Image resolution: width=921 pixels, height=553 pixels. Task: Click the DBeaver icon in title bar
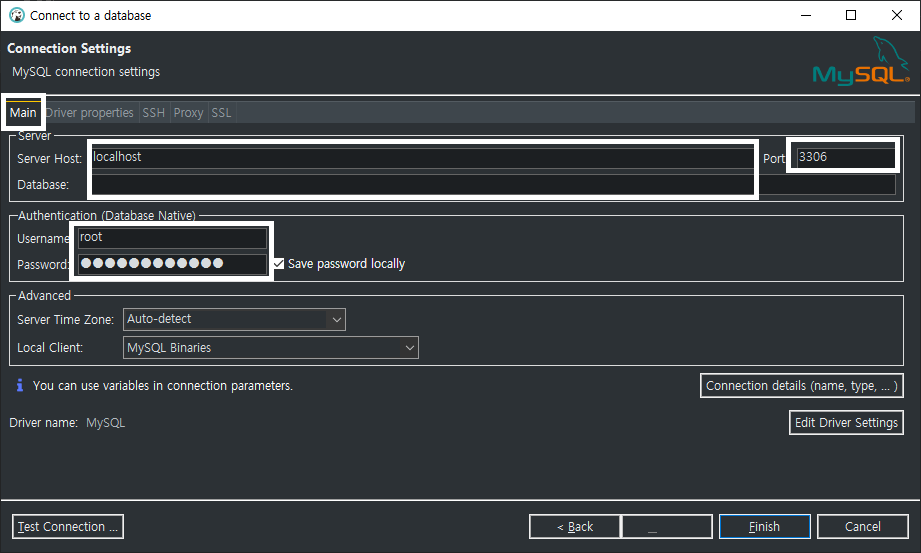coord(17,15)
